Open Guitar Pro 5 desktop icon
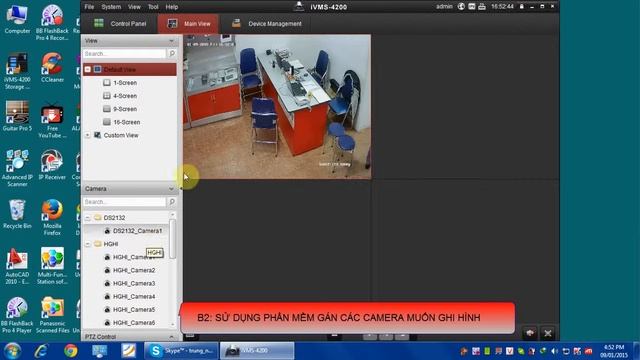Screen dimensions: 640x360 point(17,117)
